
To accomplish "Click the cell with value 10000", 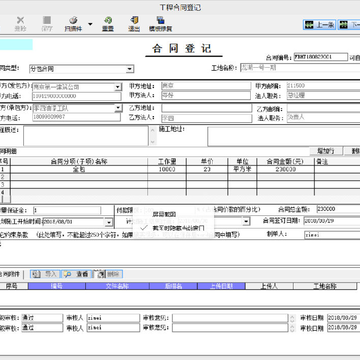I will (167, 169).
